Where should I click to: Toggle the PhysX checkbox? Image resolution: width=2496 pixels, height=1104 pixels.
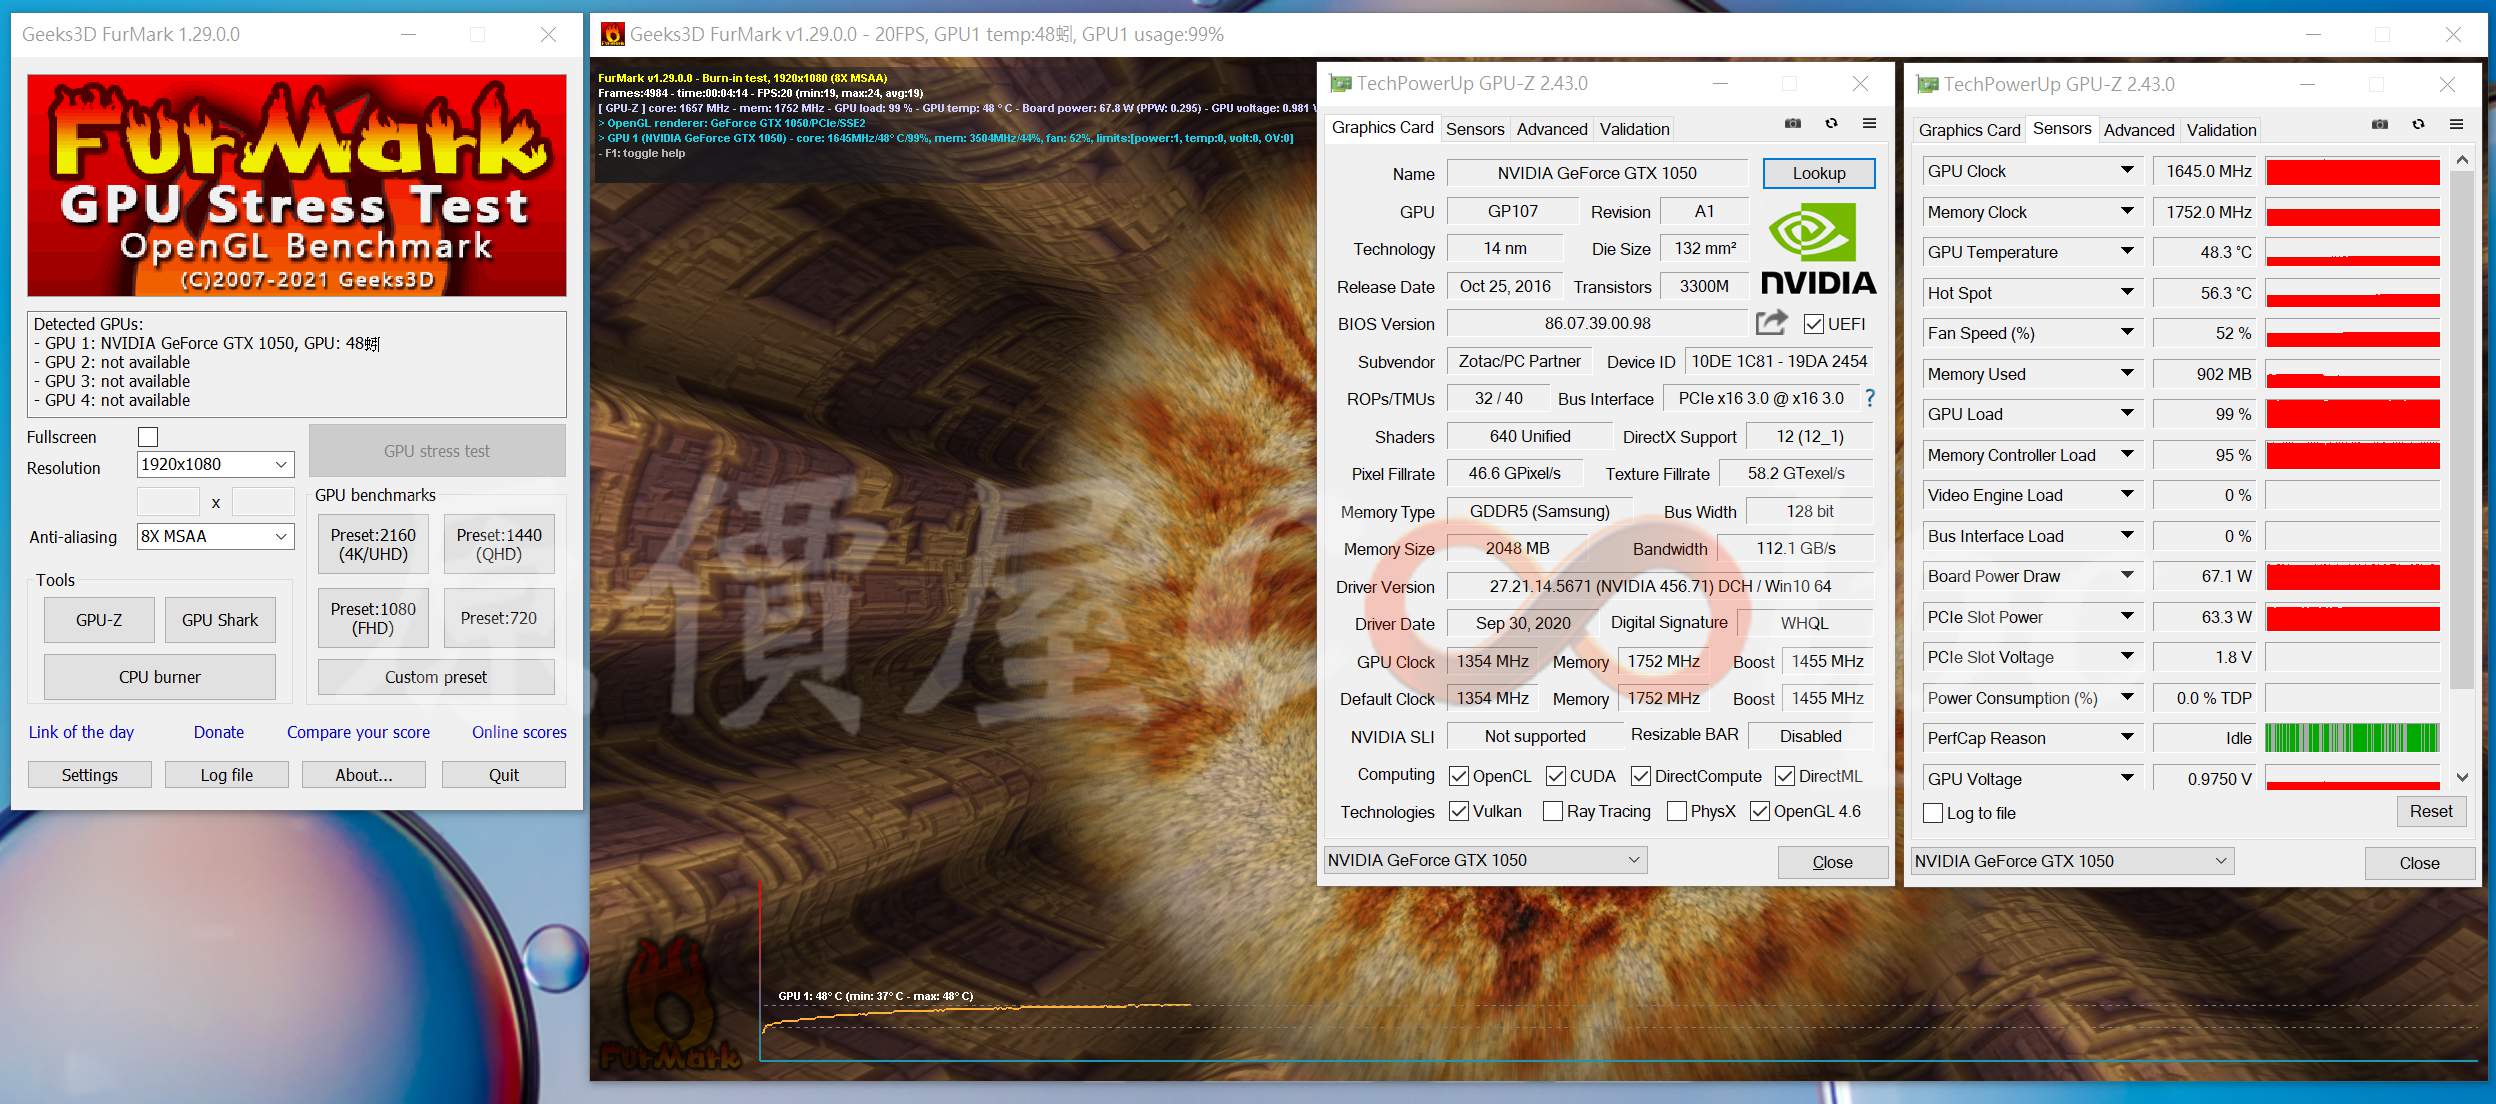1677,811
